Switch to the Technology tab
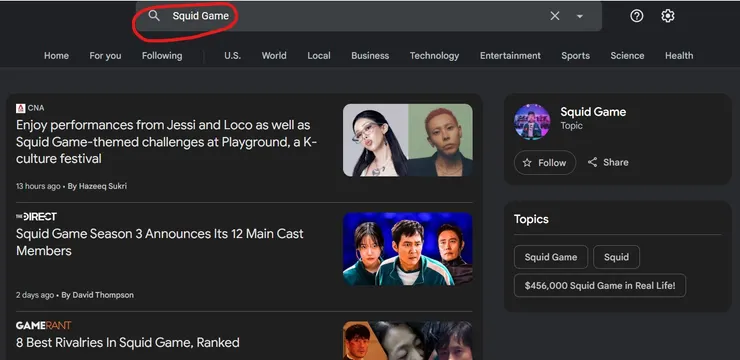Image resolution: width=740 pixels, height=360 pixels. pyautogui.click(x=434, y=56)
